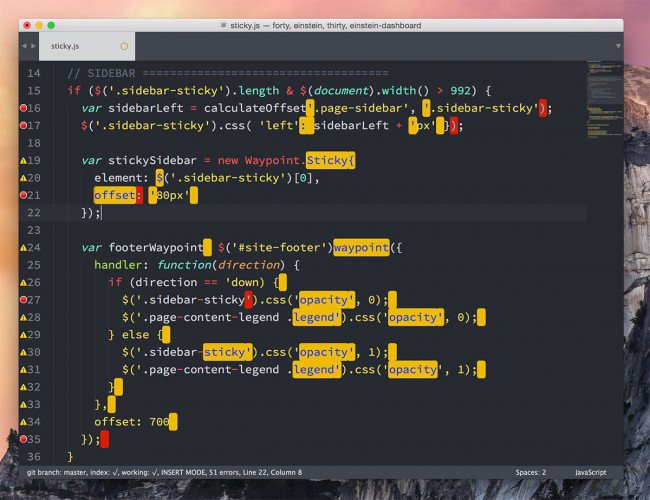
Task: Click the warning triangle on line 30
Action: point(23,352)
